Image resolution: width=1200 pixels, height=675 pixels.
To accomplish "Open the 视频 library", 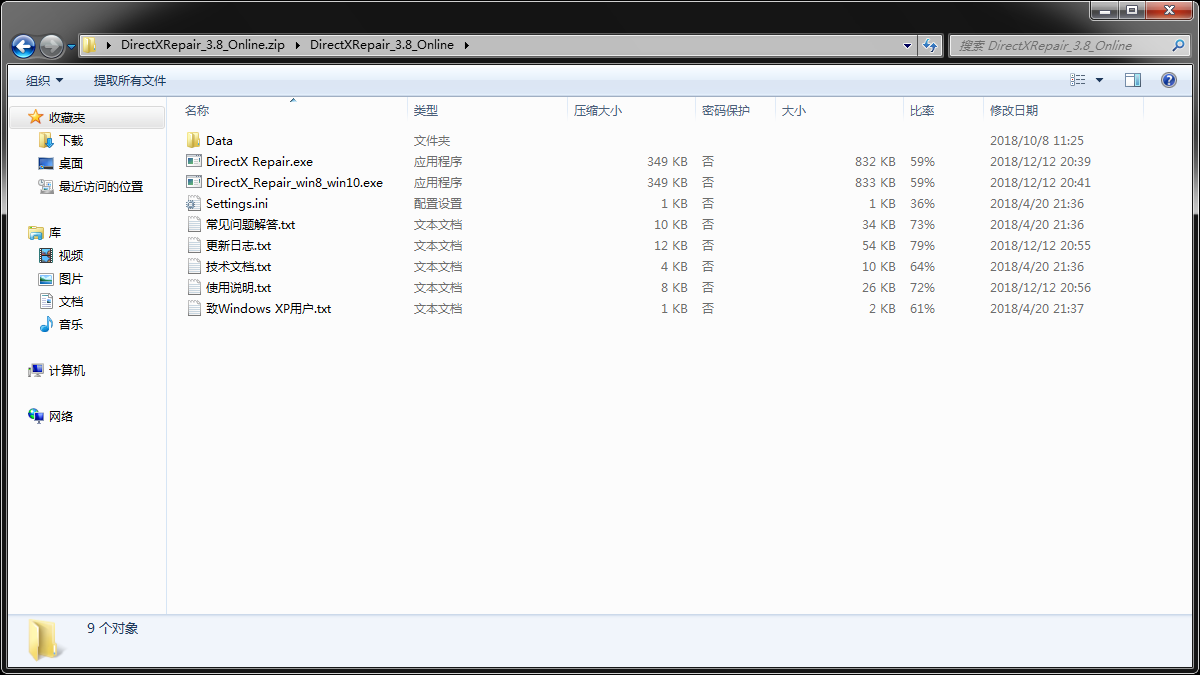I will [70, 255].
